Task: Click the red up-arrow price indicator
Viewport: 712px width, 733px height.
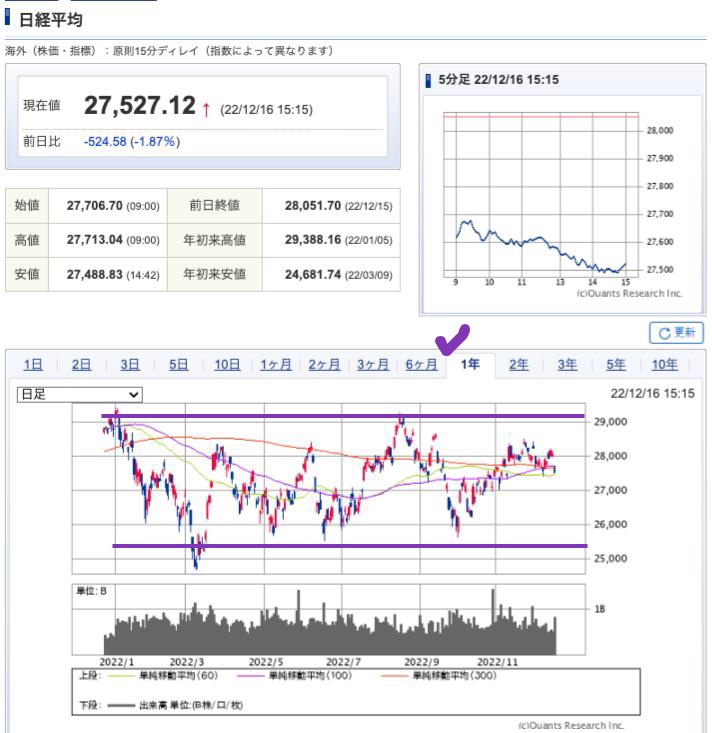Action: 206,110
